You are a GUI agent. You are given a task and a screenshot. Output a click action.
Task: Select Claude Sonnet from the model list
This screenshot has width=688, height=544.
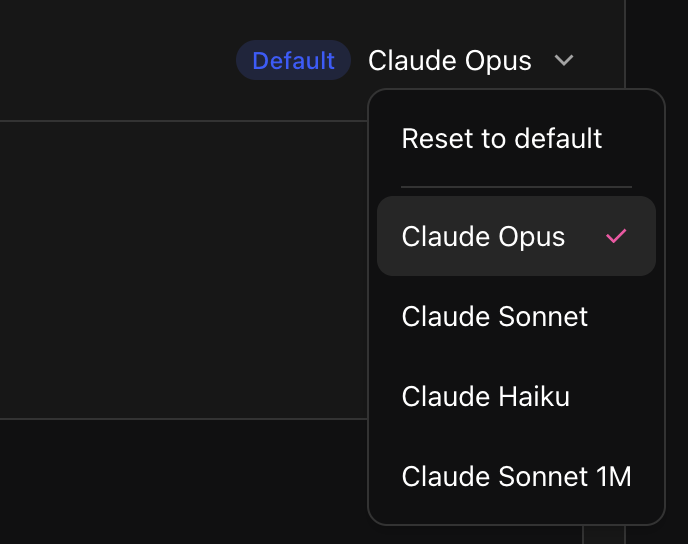click(495, 317)
